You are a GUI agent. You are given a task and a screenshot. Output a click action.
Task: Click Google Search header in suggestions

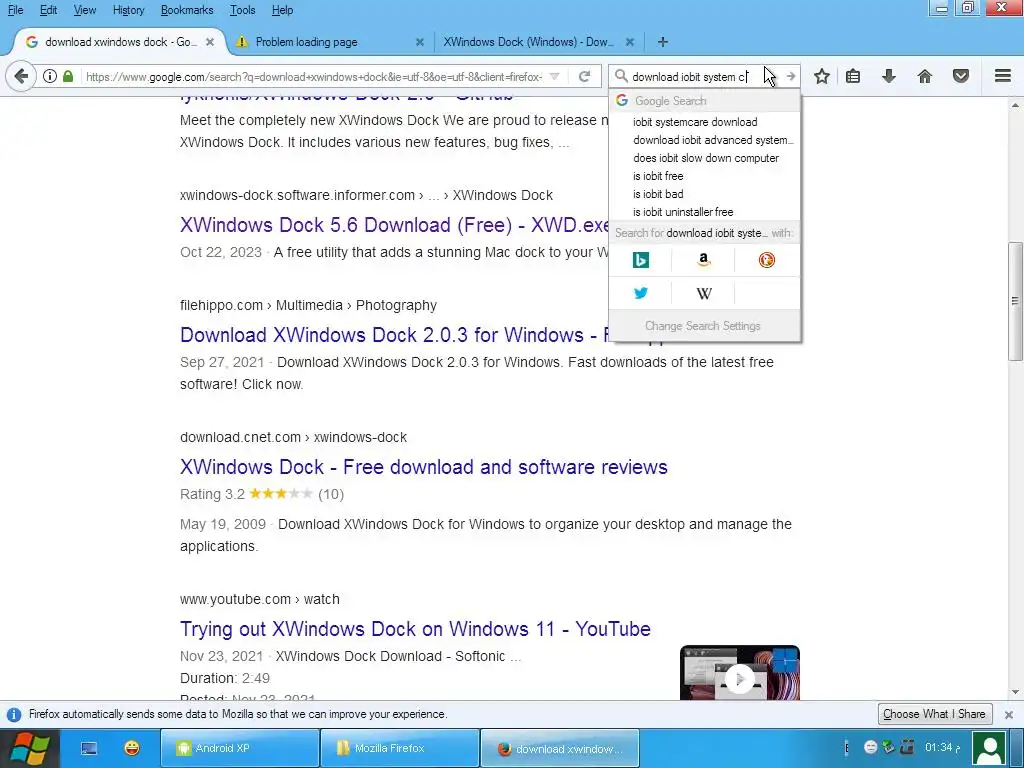[x=704, y=101]
